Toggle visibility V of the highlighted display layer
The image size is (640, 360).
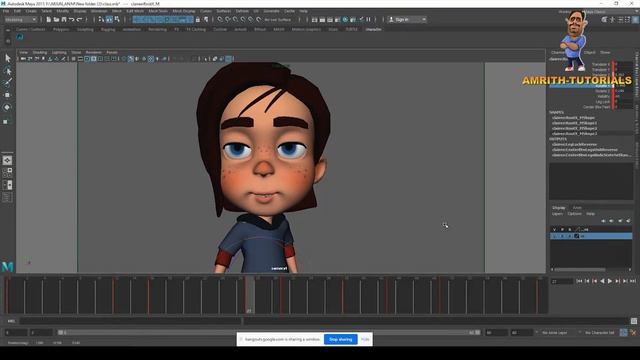tap(554, 236)
